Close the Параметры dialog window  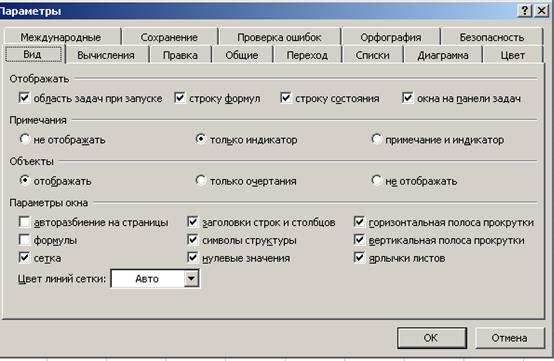[x=541, y=11]
